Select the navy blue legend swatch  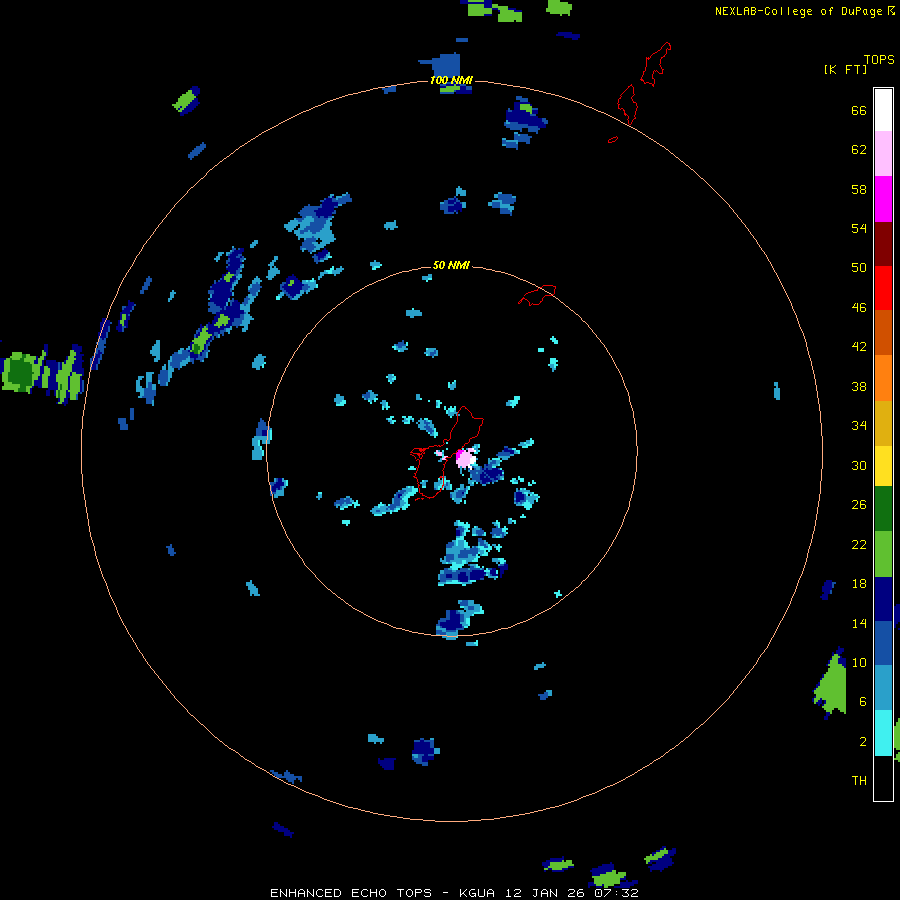(883, 599)
